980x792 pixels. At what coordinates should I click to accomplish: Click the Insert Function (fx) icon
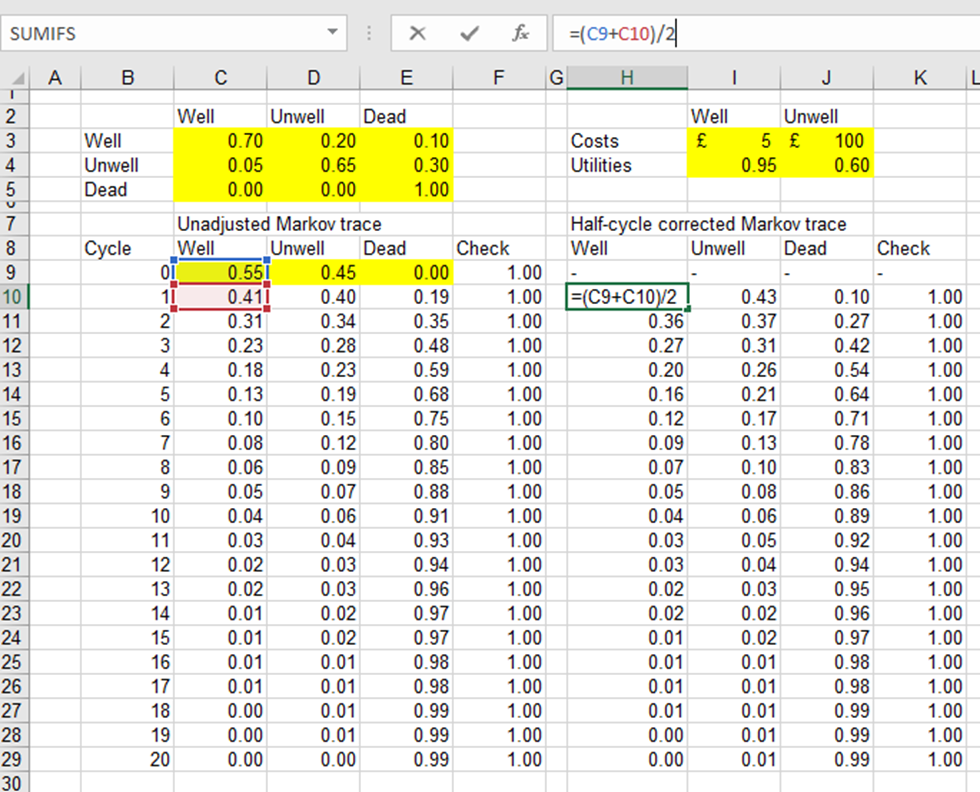pyautogui.click(x=521, y=33)
